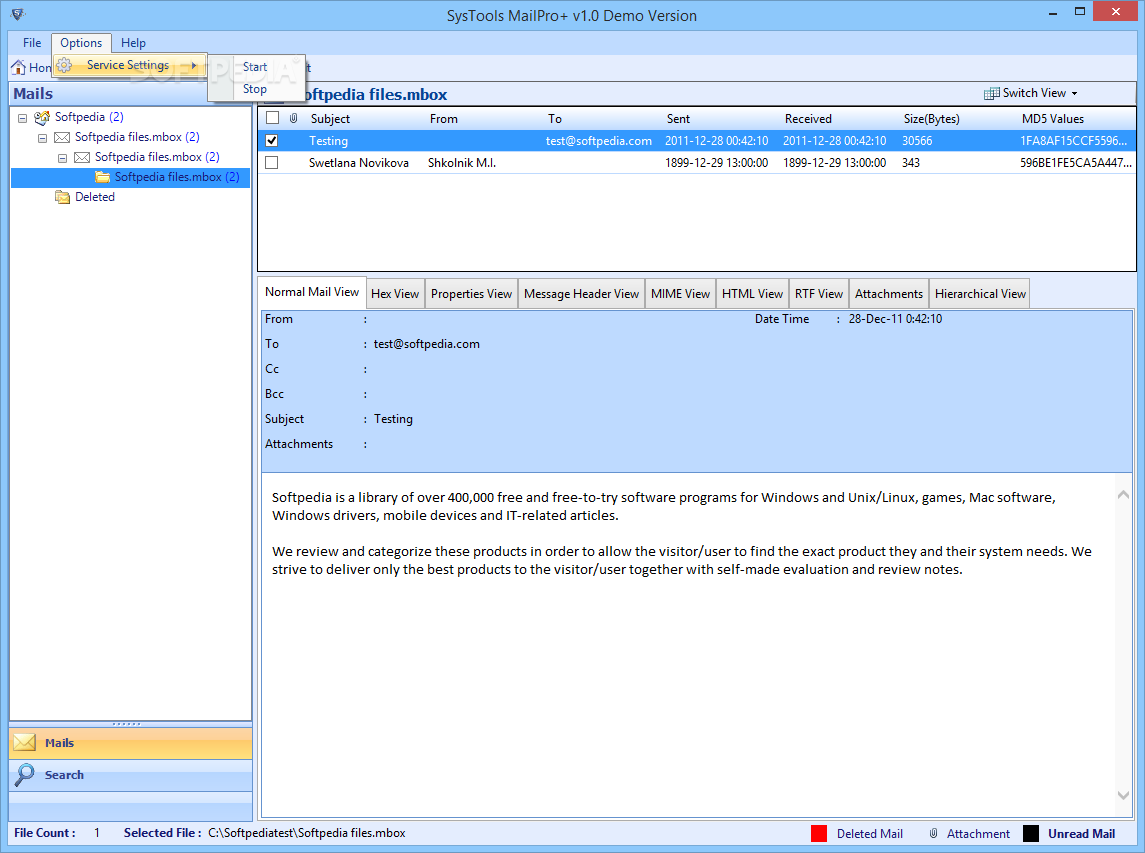The width and height of the screenshot is (1145, 853).
Task: Click the envelope icon of the first-level Softpedia files.mbox
Action: [x=62, y=137]
